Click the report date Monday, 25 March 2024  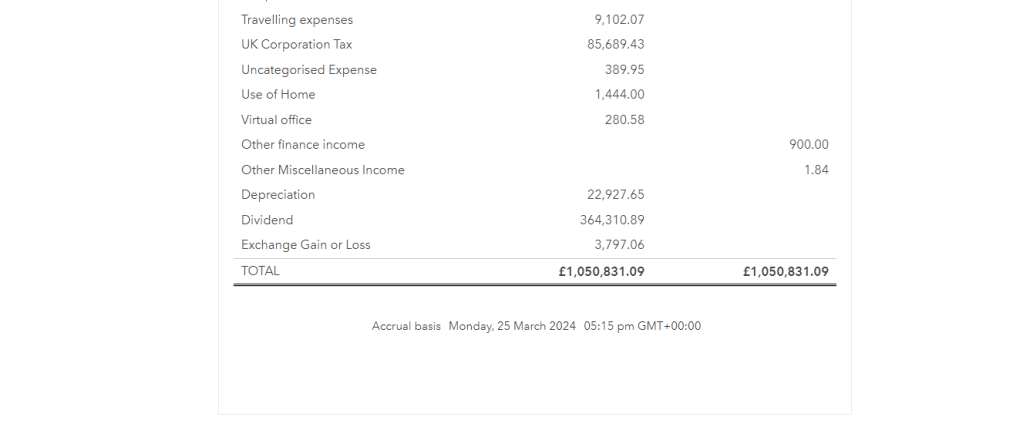tap(512, 326)
